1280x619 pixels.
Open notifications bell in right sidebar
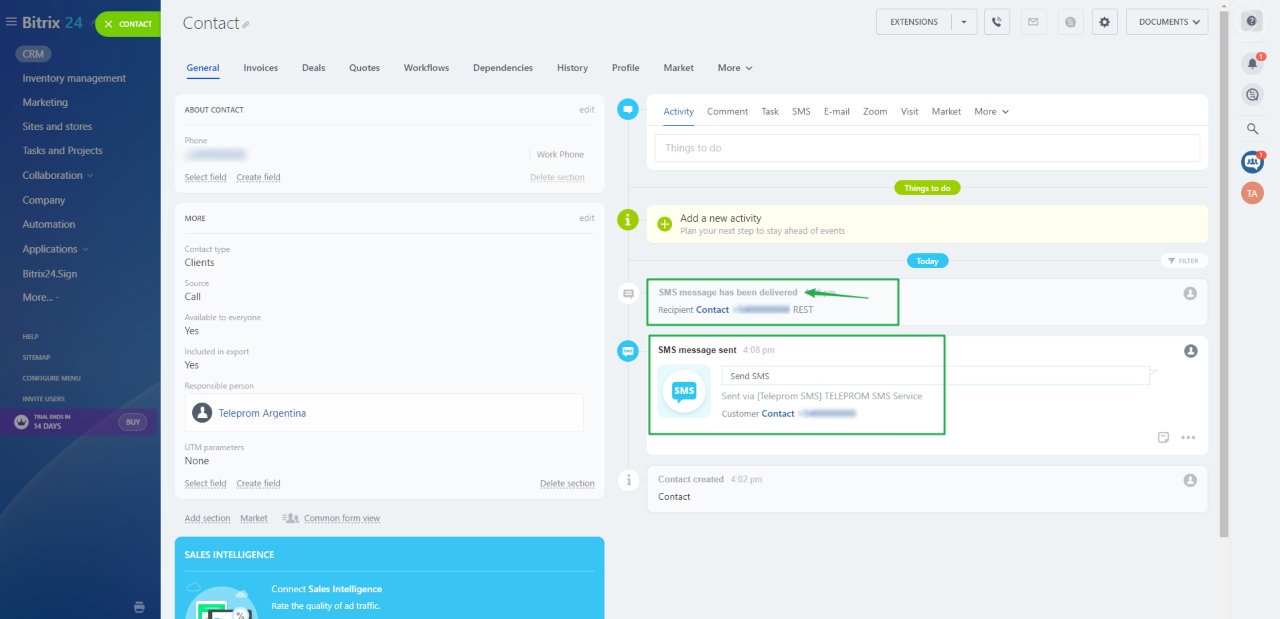coord(1252,64)
